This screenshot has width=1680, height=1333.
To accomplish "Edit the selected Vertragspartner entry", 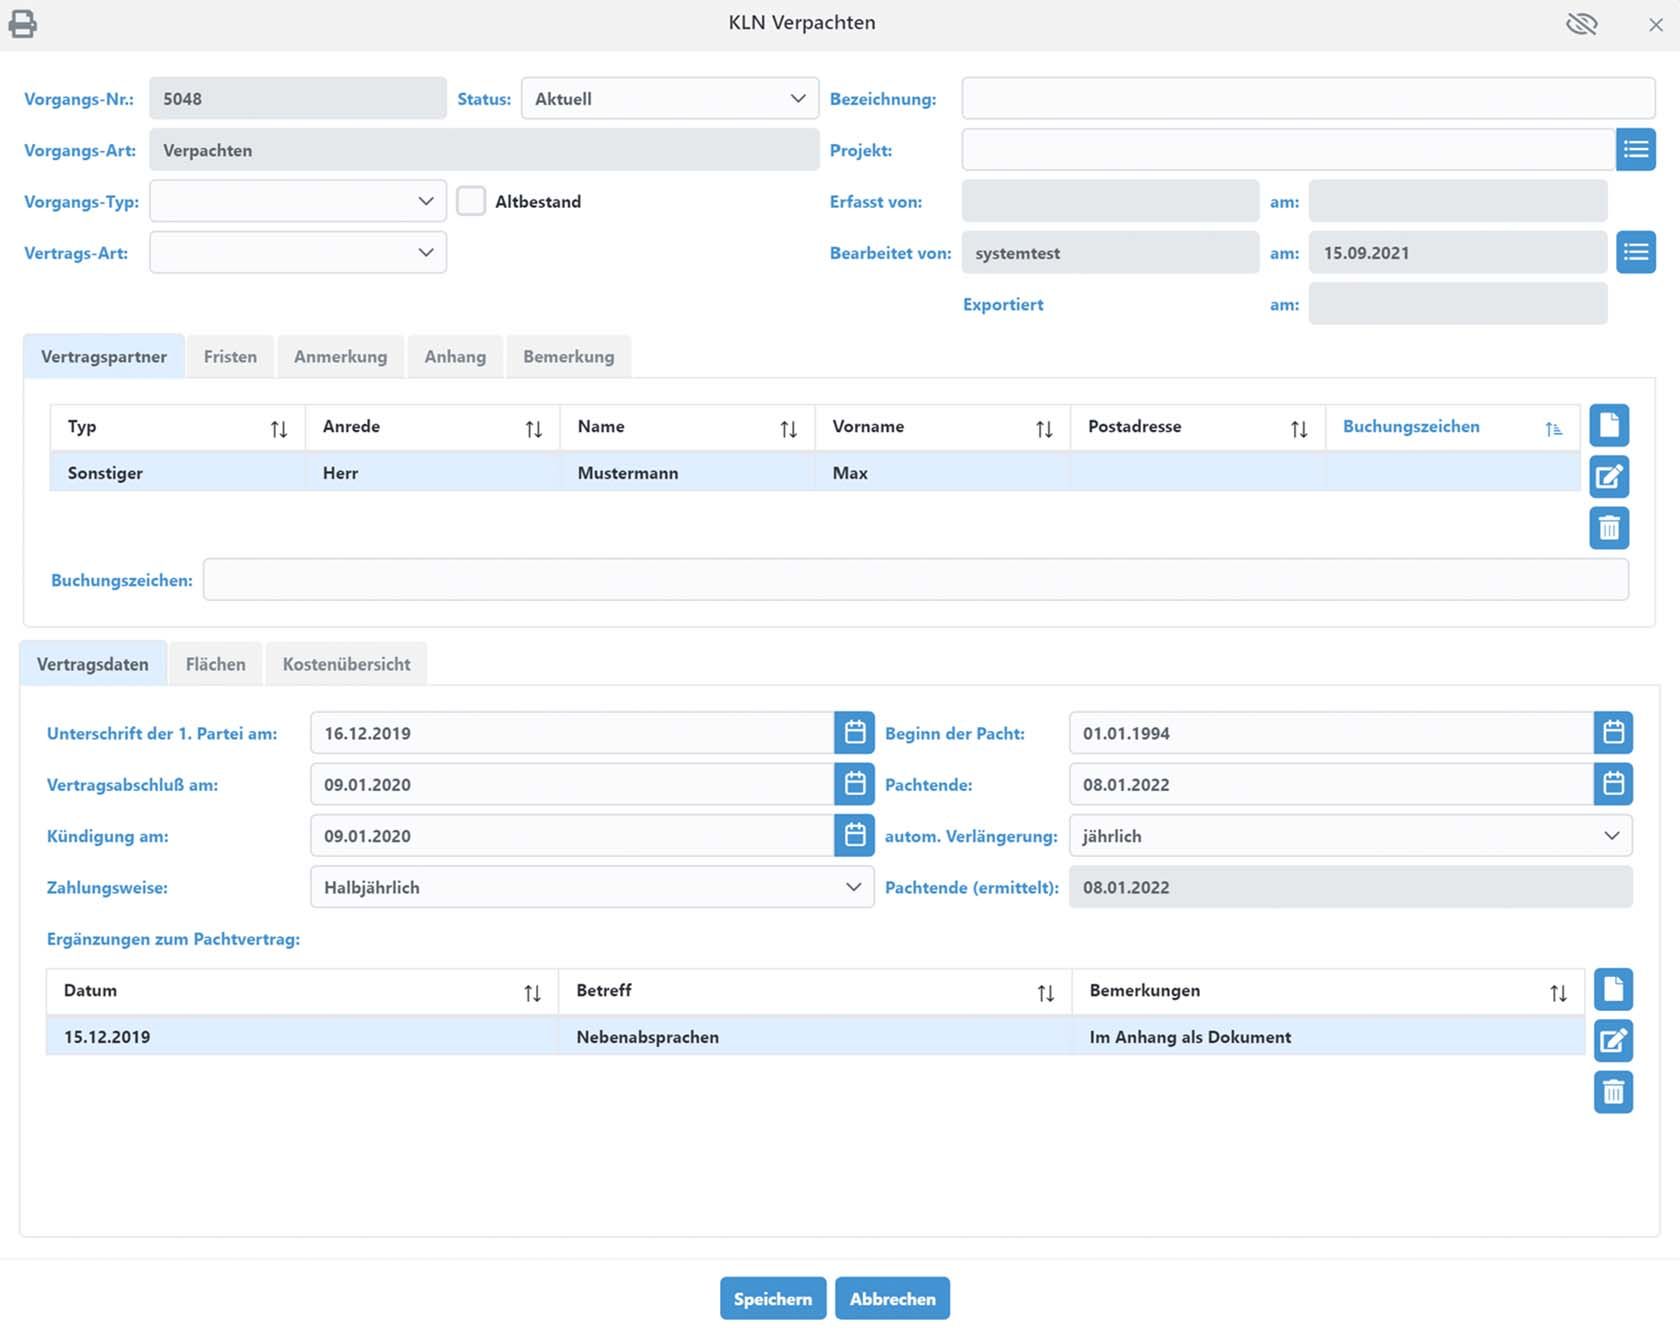I will [1608, 476].
